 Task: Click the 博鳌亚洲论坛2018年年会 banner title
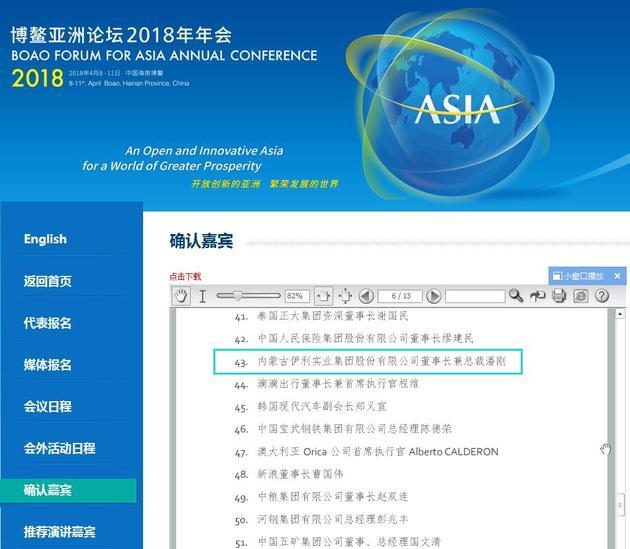121,35
